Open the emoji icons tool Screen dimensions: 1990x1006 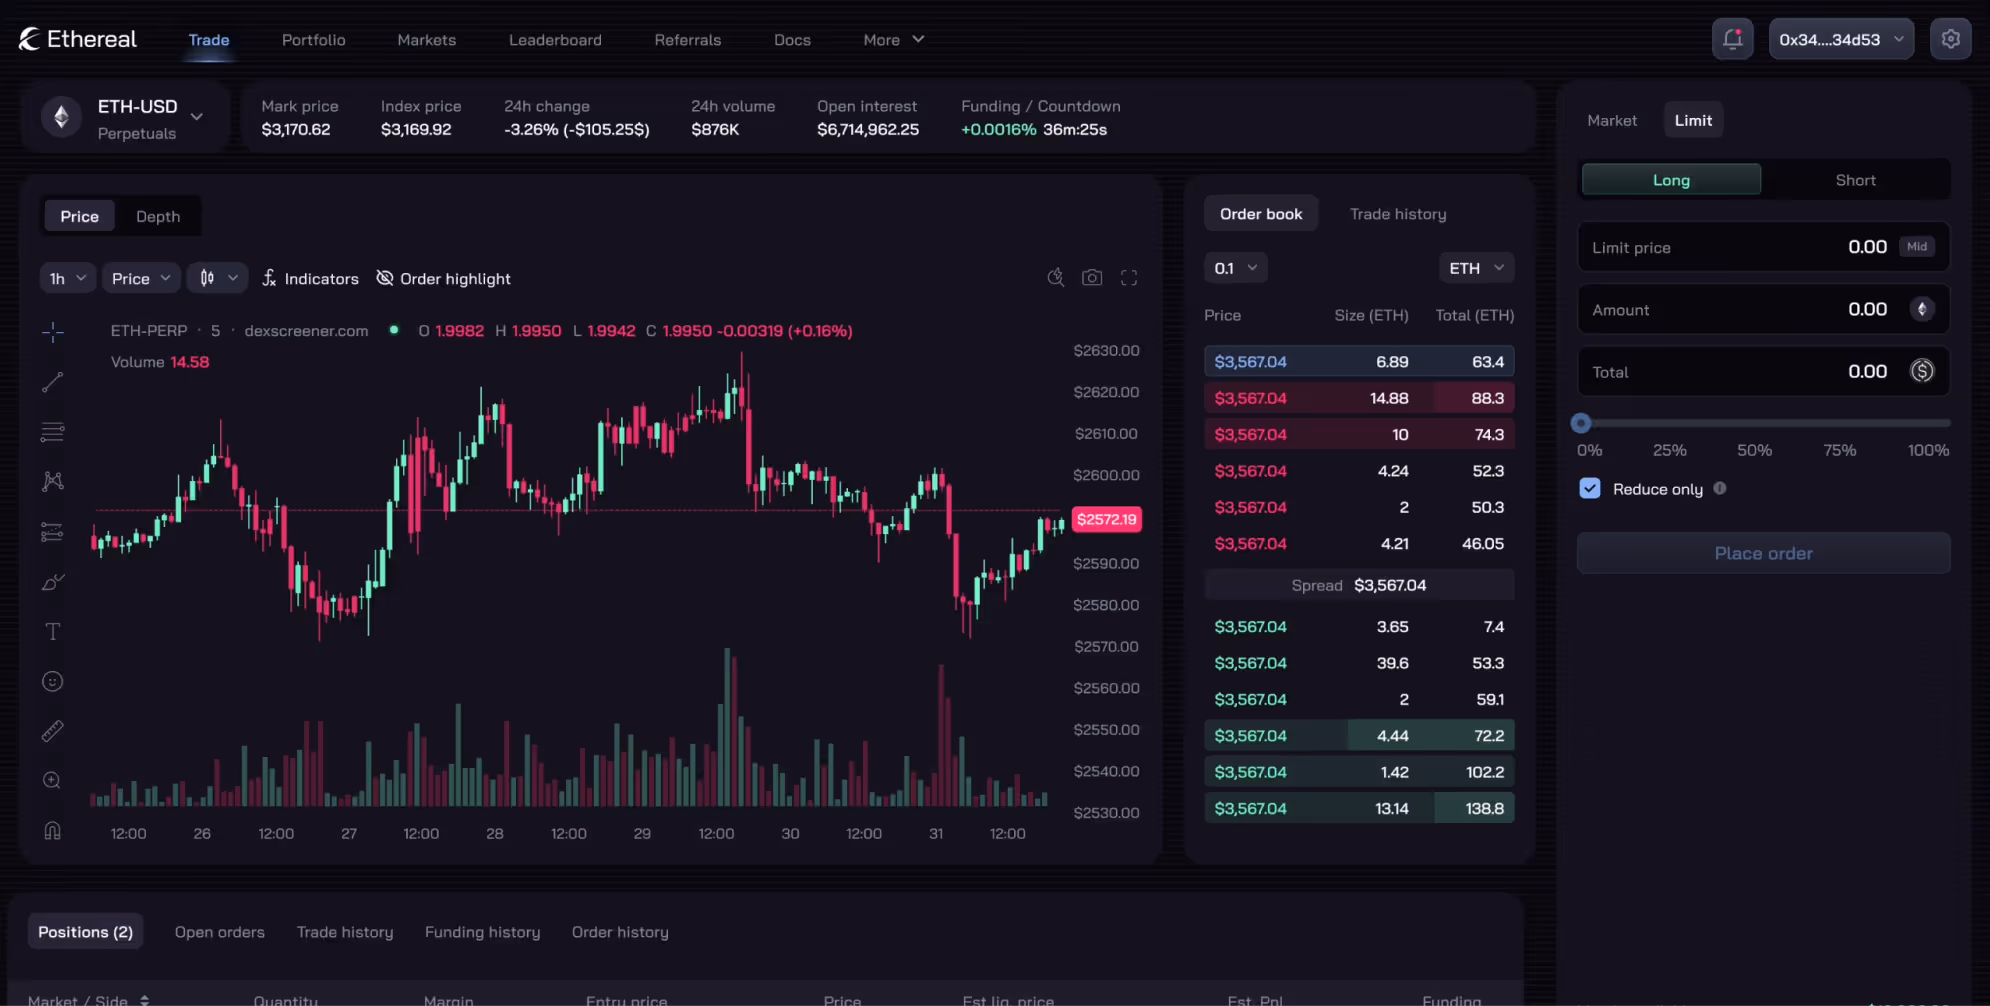(x=53, y=682)
